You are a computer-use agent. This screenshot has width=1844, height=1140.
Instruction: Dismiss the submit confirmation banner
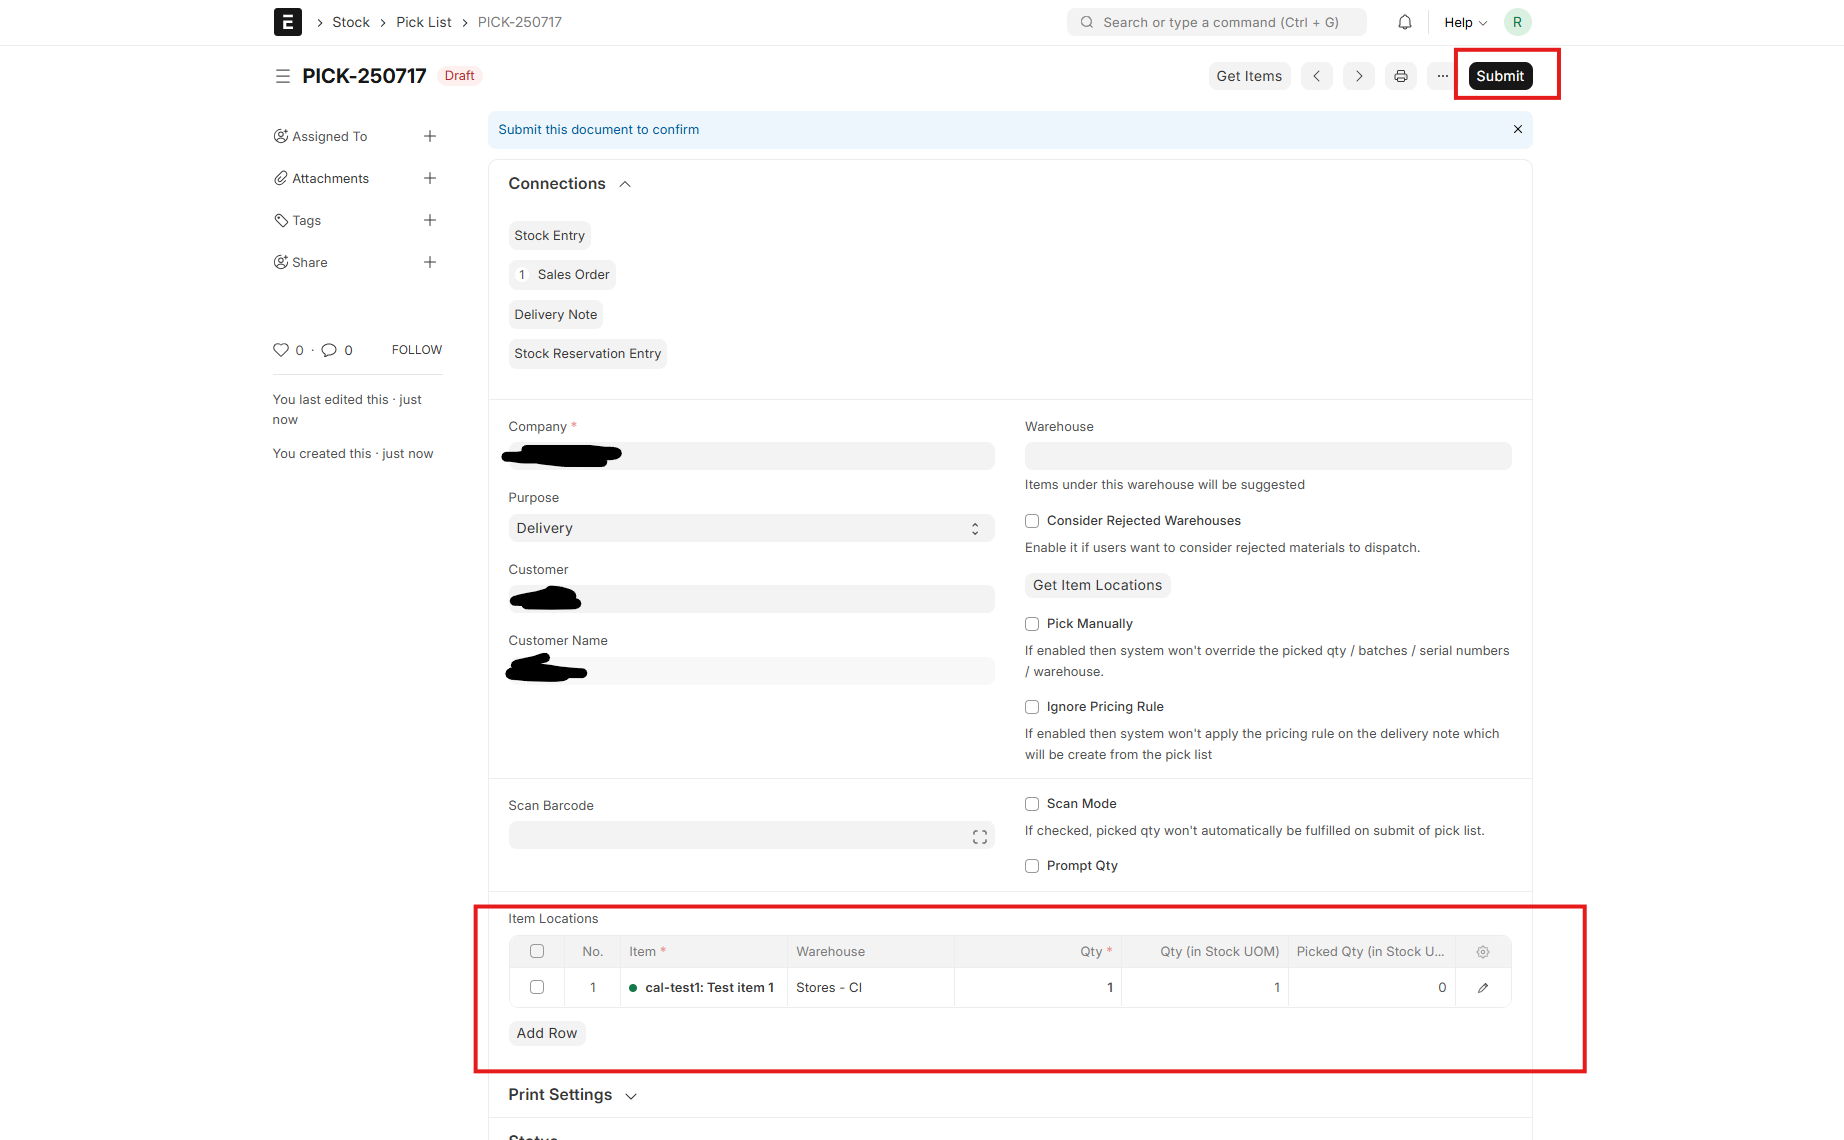click(1517, 130)
